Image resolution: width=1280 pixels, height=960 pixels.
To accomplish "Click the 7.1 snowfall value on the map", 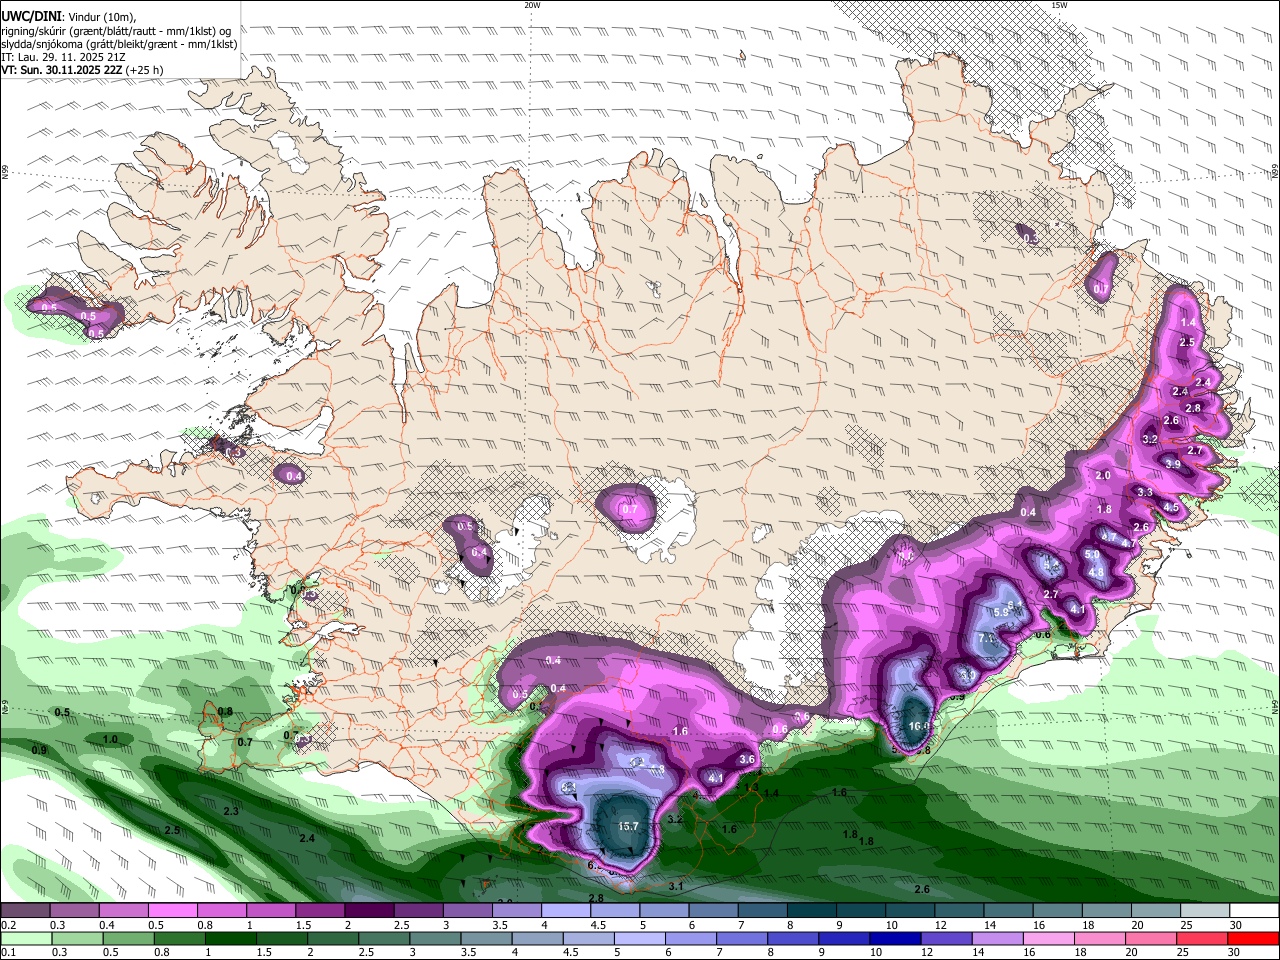I will [x=985, y=638].
